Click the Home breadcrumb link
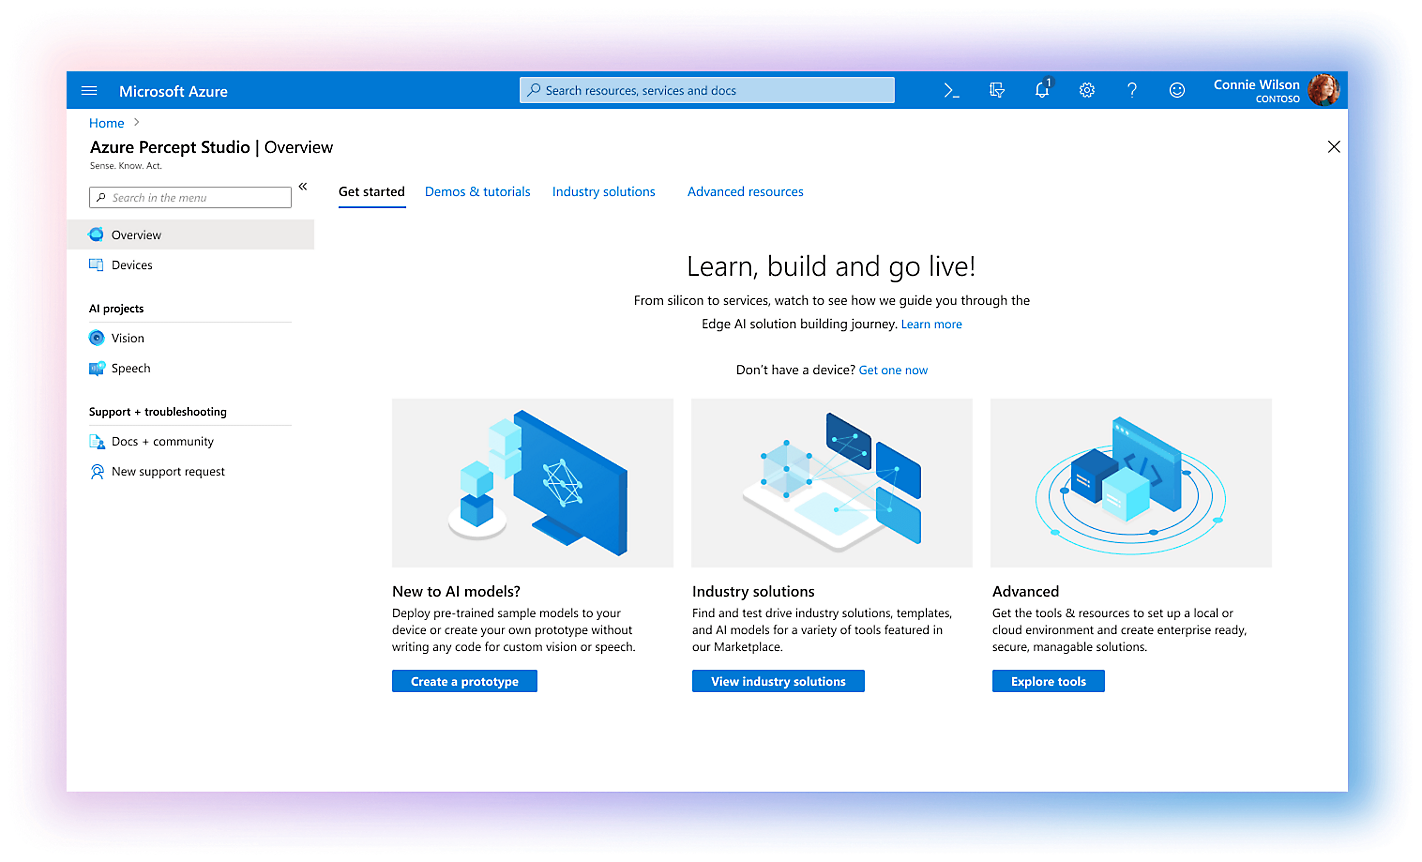 [x=107, y=123]
